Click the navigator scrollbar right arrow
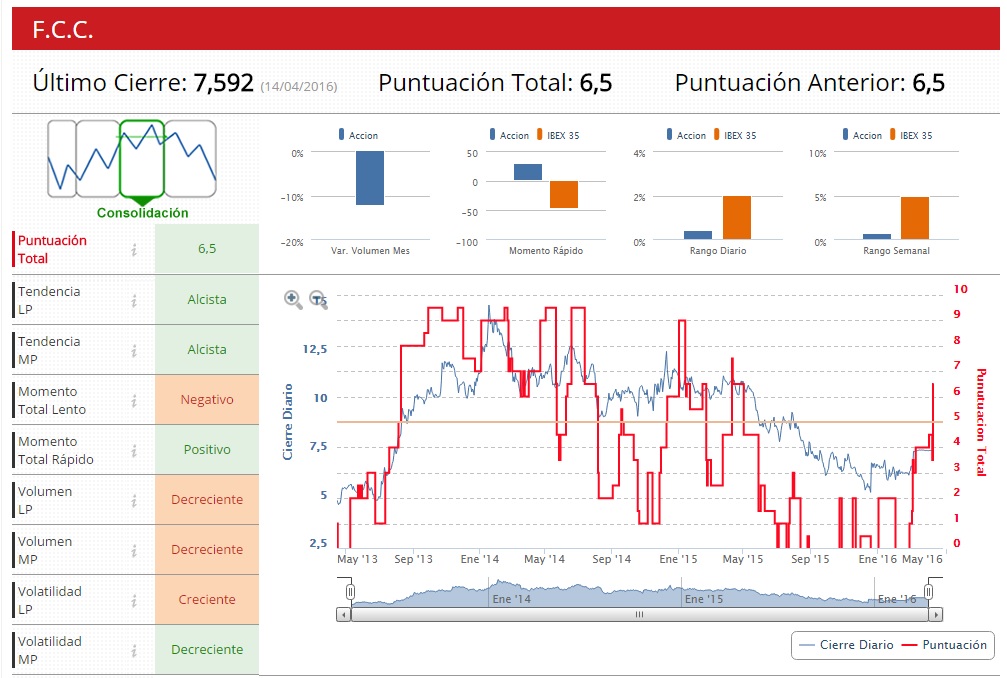Screen dimensions: 1007x678 coord(936,614)
